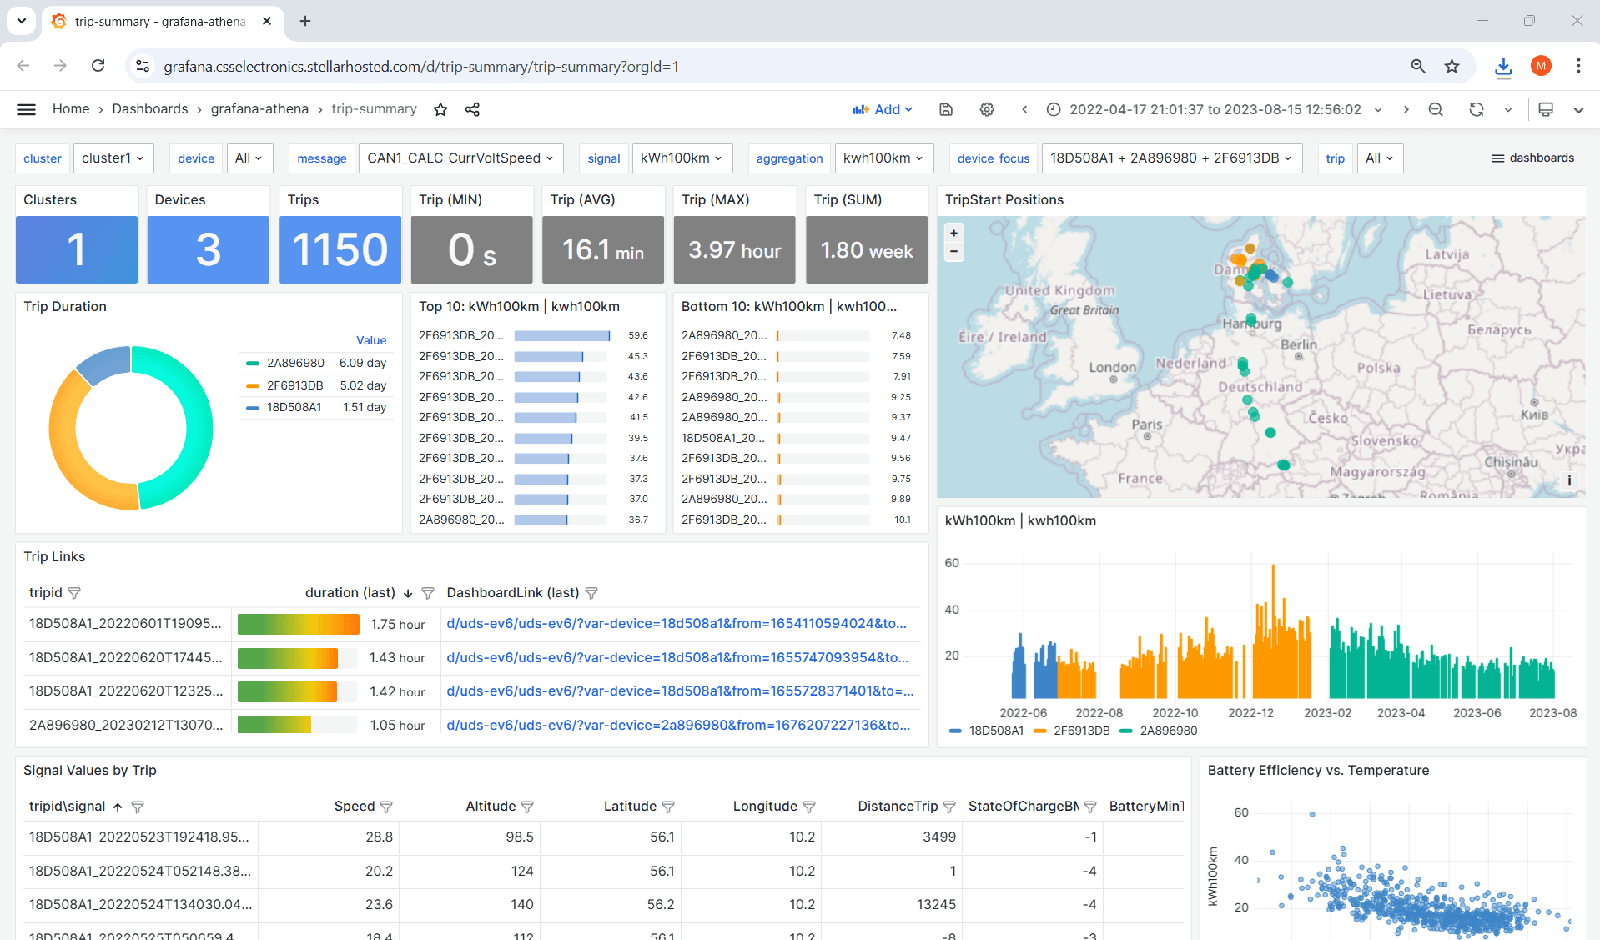This screenshot has width=1600, height=940.
Task: Open link for trip 2A896980_20230212T13070
Action: pos(679,726)
